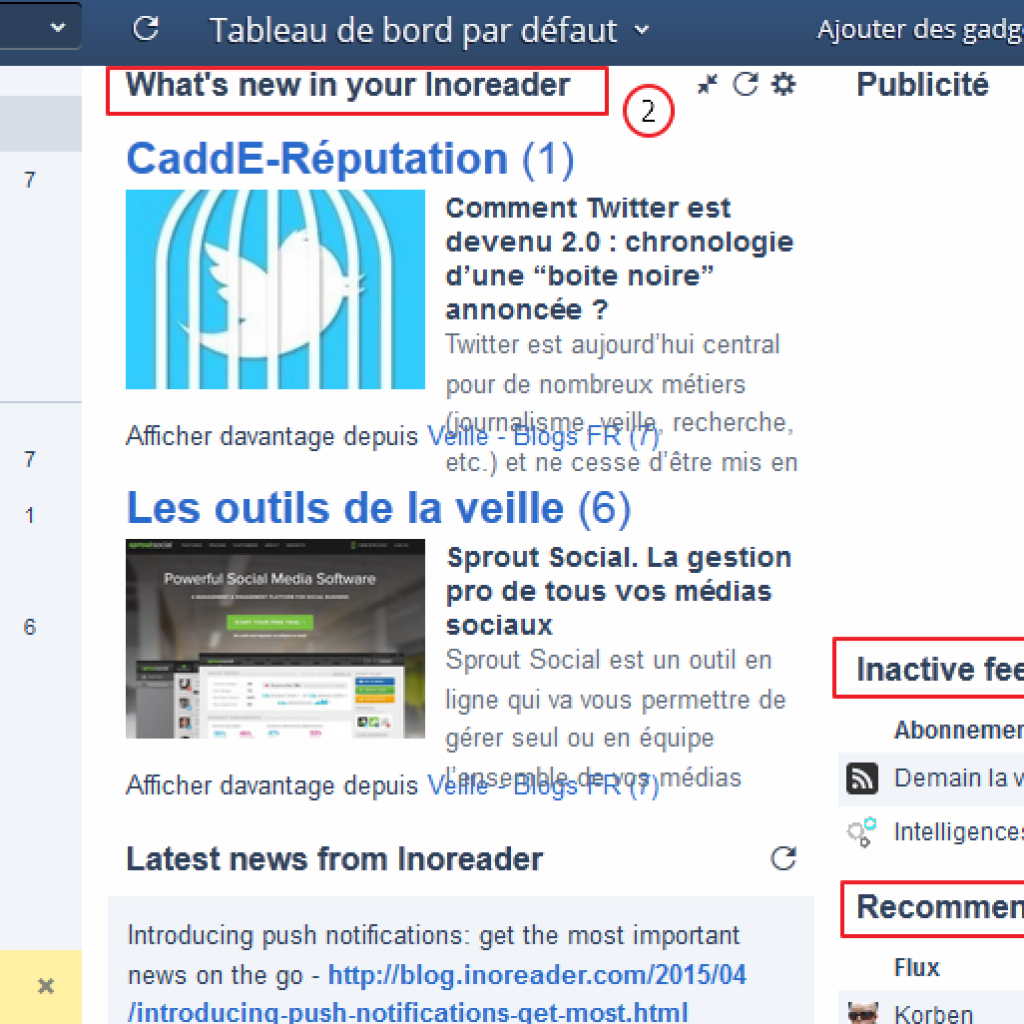This screenshot has height=1024, width=1024.
Task: Open Veille - Blogs FR (7) link under Les outils
Action: 543,785
